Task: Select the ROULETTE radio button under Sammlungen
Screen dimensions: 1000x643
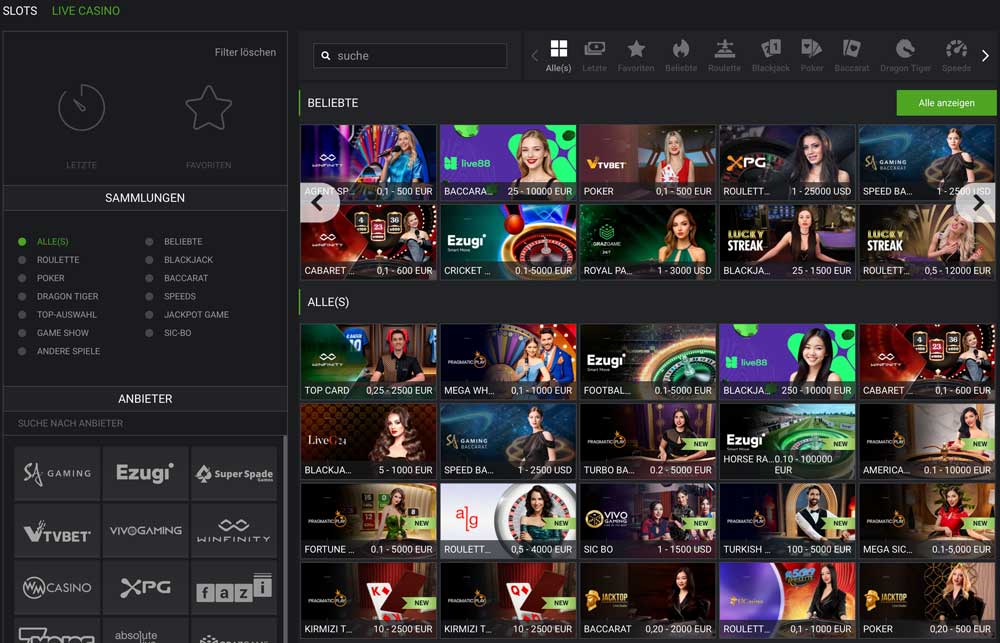Action: (22, 259)
